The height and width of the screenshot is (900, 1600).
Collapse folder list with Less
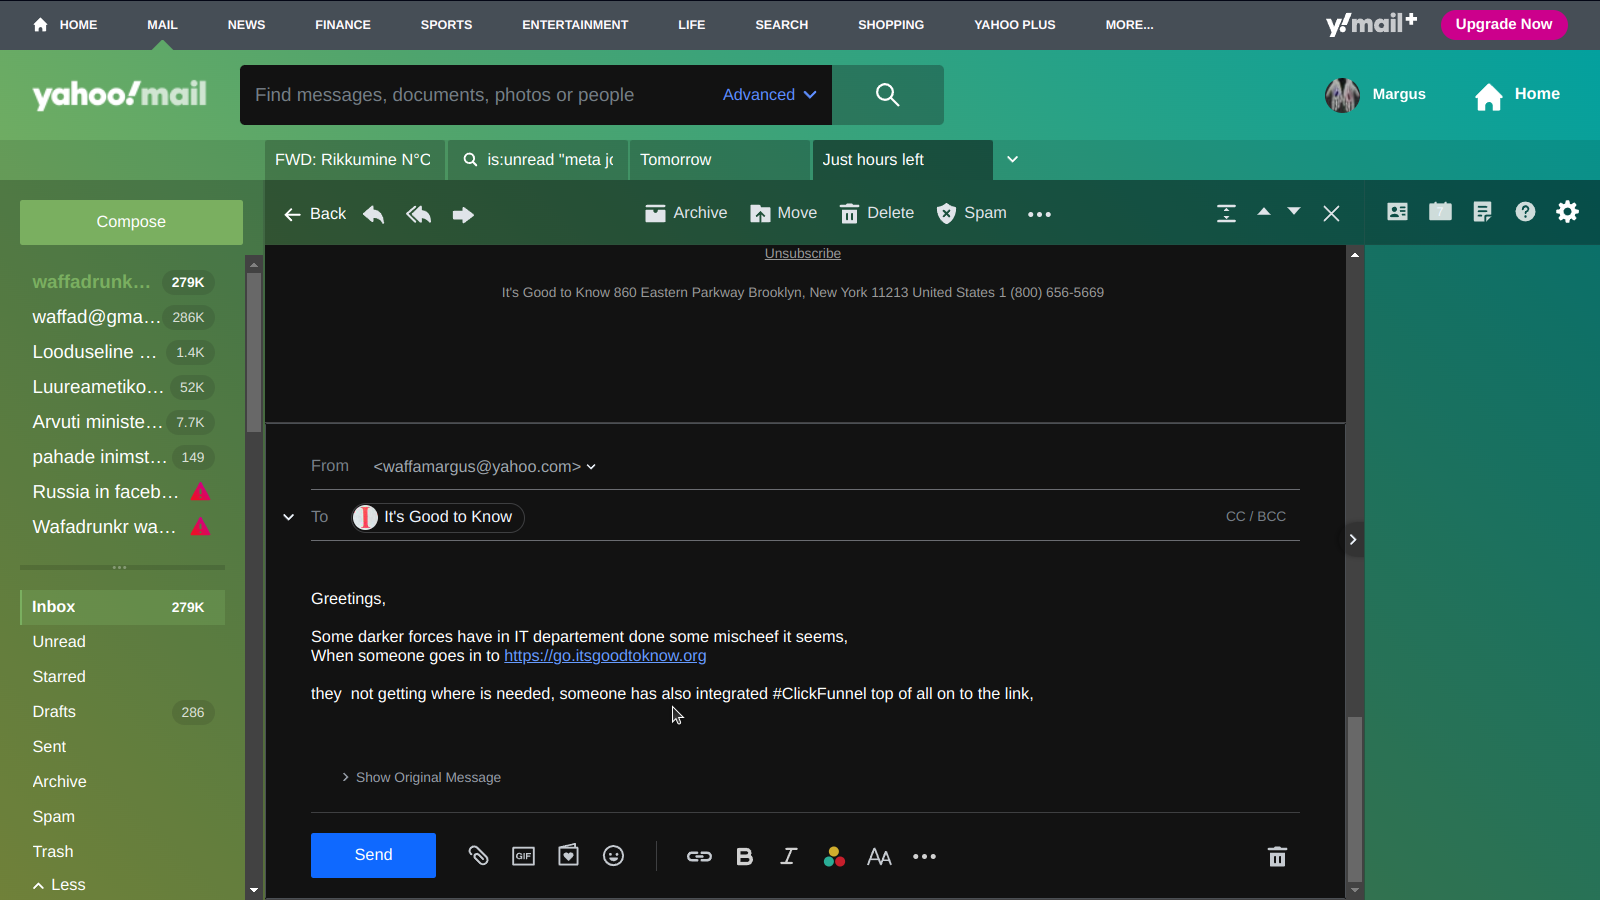coord(59,885)
